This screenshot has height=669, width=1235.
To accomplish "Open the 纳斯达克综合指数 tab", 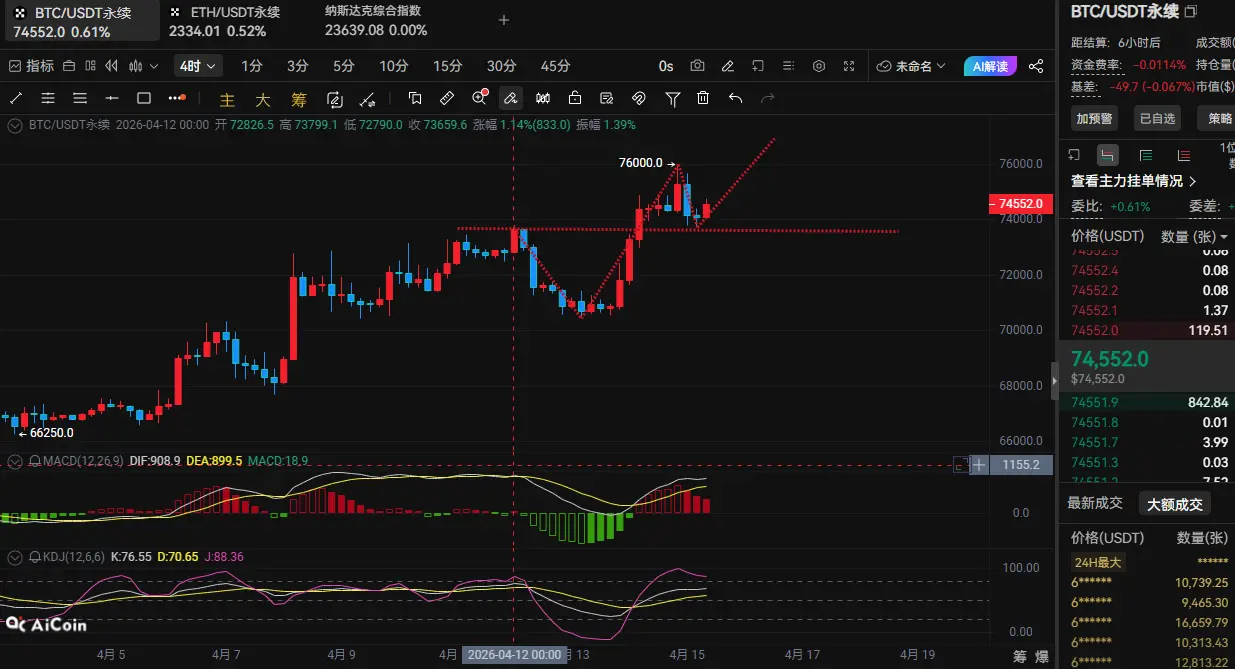I will [x=376, y=21].
